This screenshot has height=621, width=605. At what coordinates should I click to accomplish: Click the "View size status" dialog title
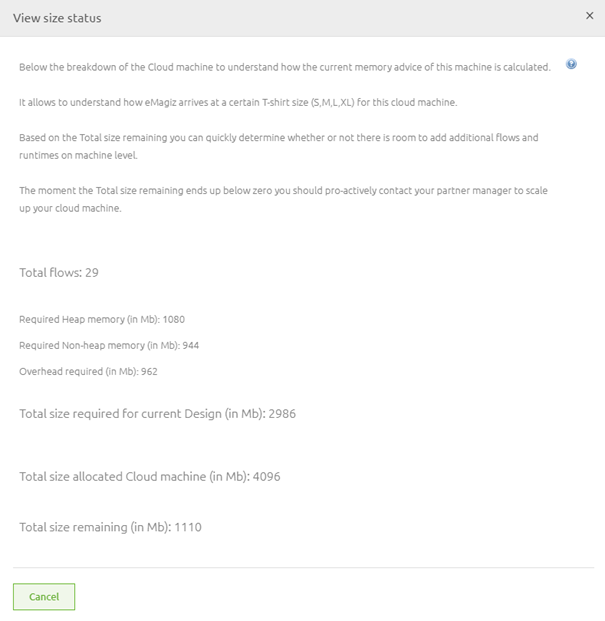[57, 18]
